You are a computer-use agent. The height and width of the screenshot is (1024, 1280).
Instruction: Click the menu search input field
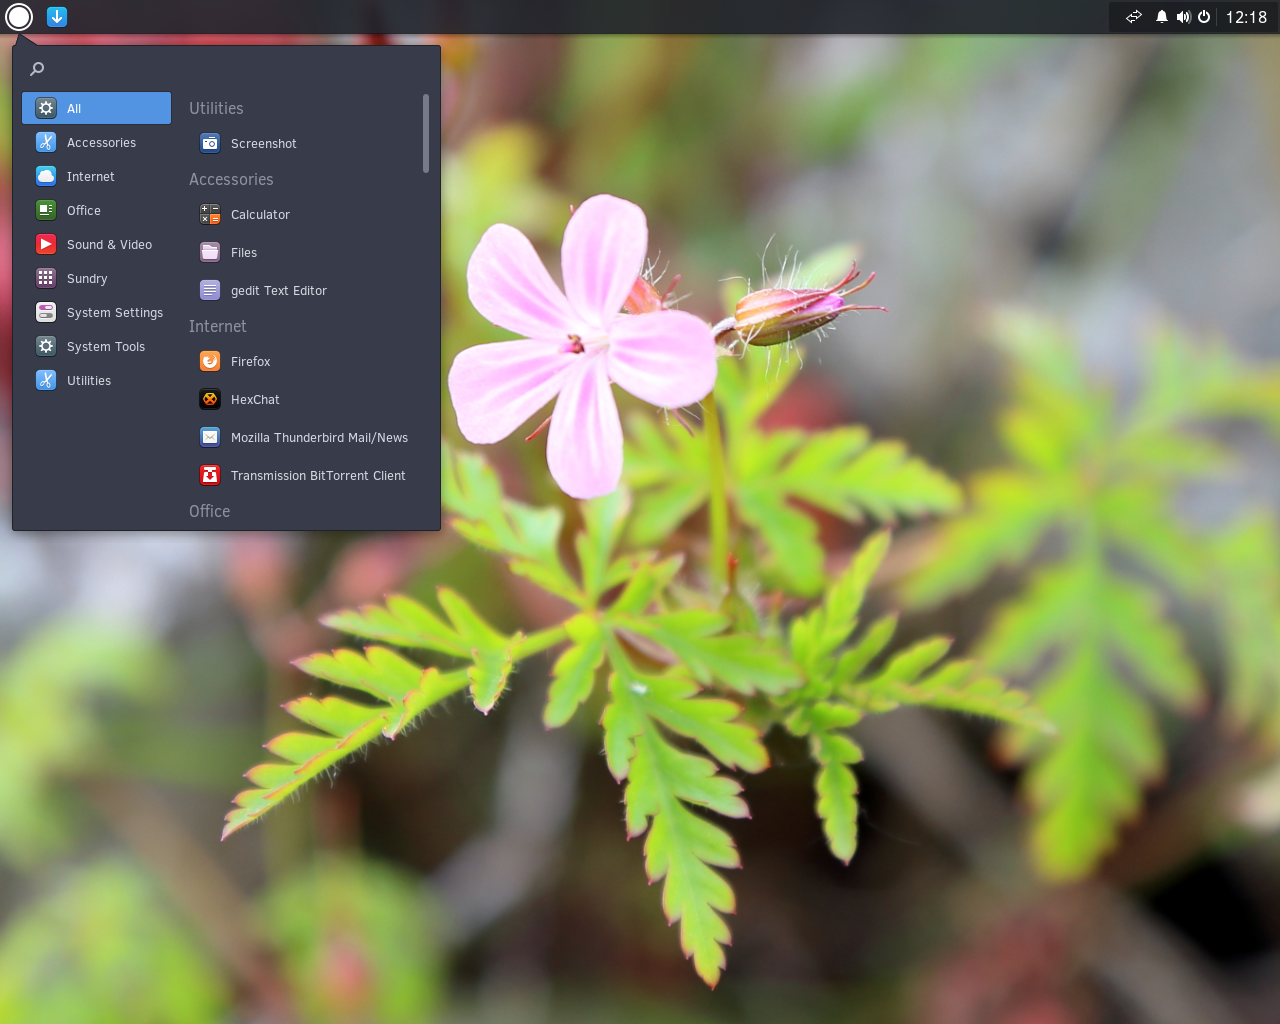pyautogui.click(x=226, y=69)
